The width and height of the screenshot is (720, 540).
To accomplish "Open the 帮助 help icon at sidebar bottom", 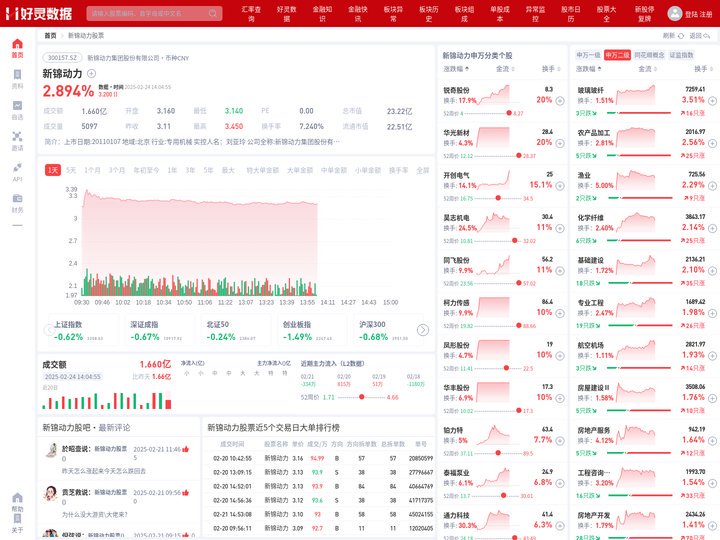I will (x=17, y=498).
